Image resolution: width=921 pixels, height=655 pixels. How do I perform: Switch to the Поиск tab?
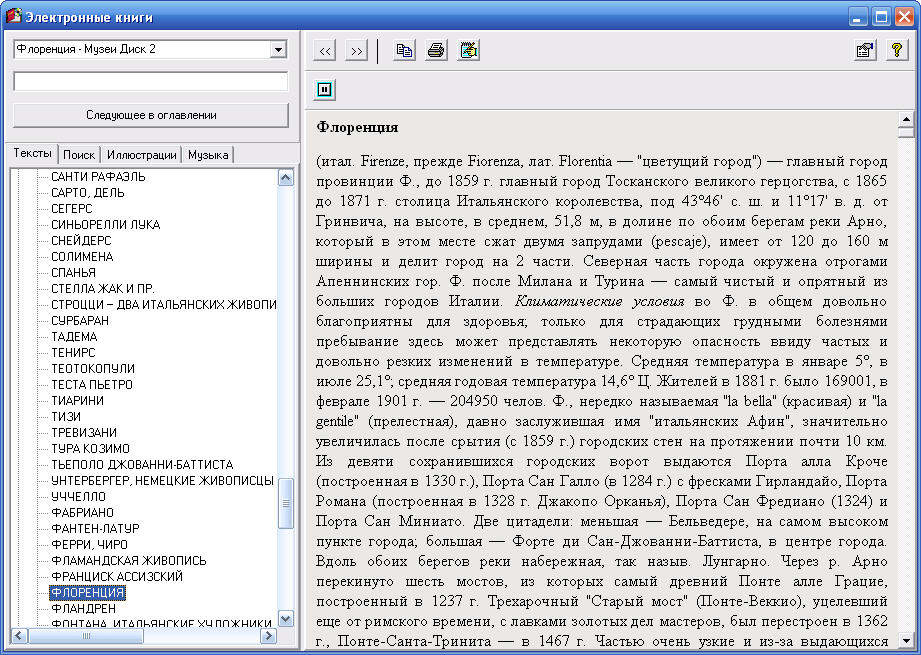[79, 155]
